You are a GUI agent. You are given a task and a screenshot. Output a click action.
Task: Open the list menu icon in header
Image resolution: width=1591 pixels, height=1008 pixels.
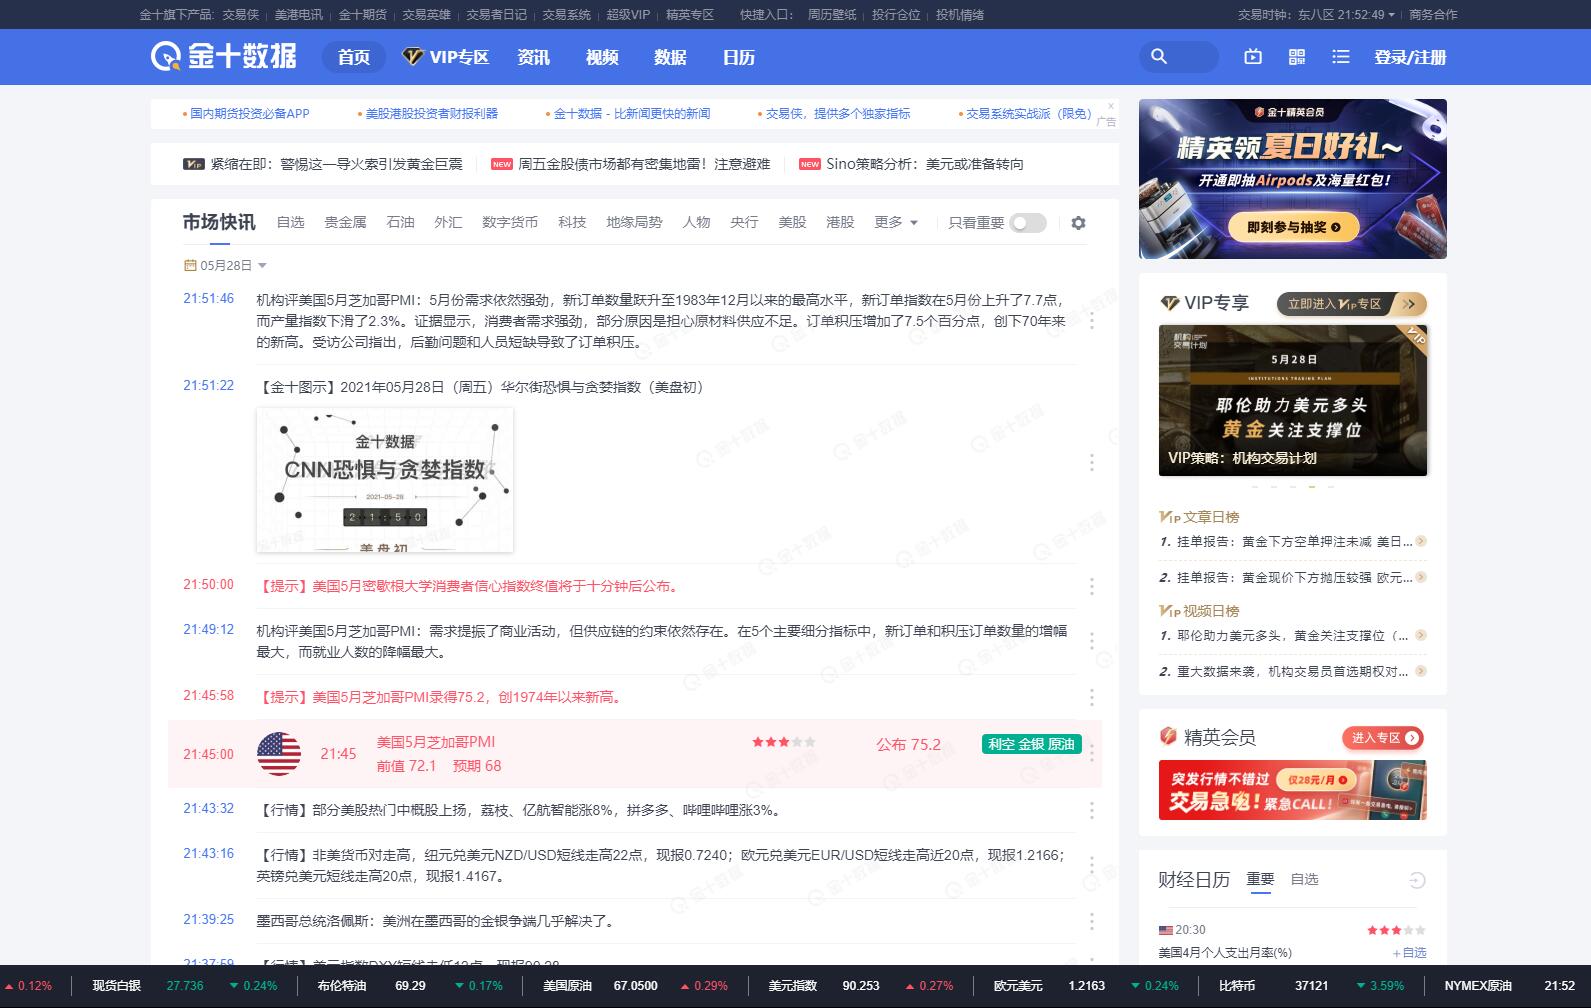coord(1341,57)
